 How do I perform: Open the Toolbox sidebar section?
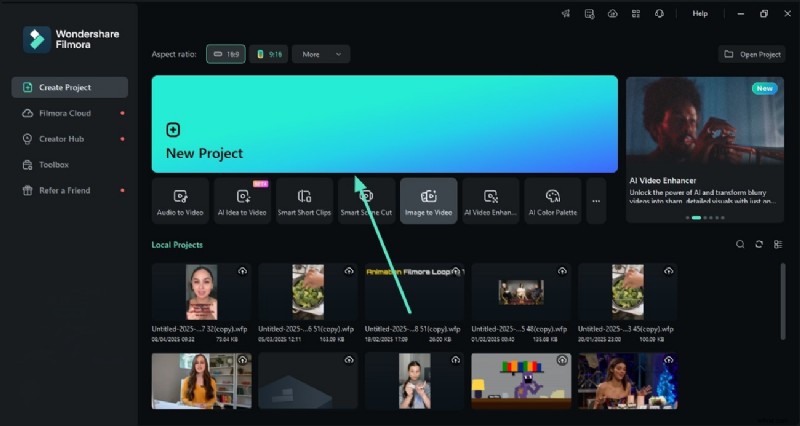[53, 164]
